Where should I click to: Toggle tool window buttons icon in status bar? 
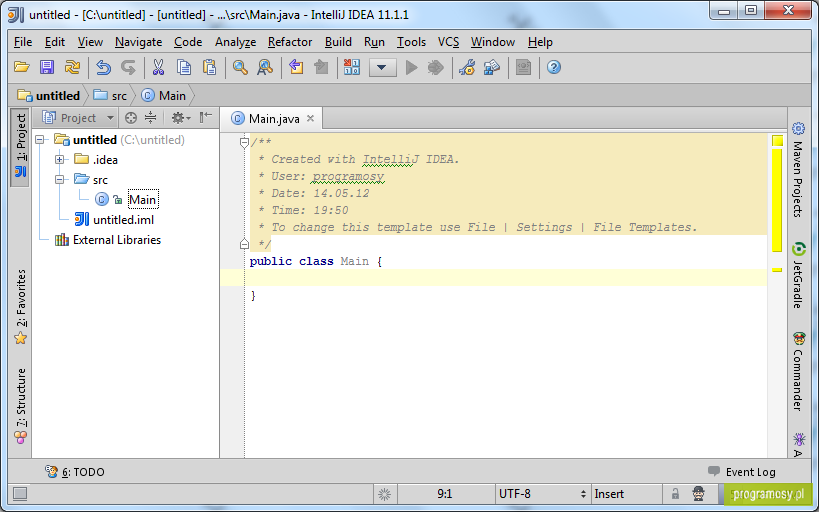[x=20, y=494]
